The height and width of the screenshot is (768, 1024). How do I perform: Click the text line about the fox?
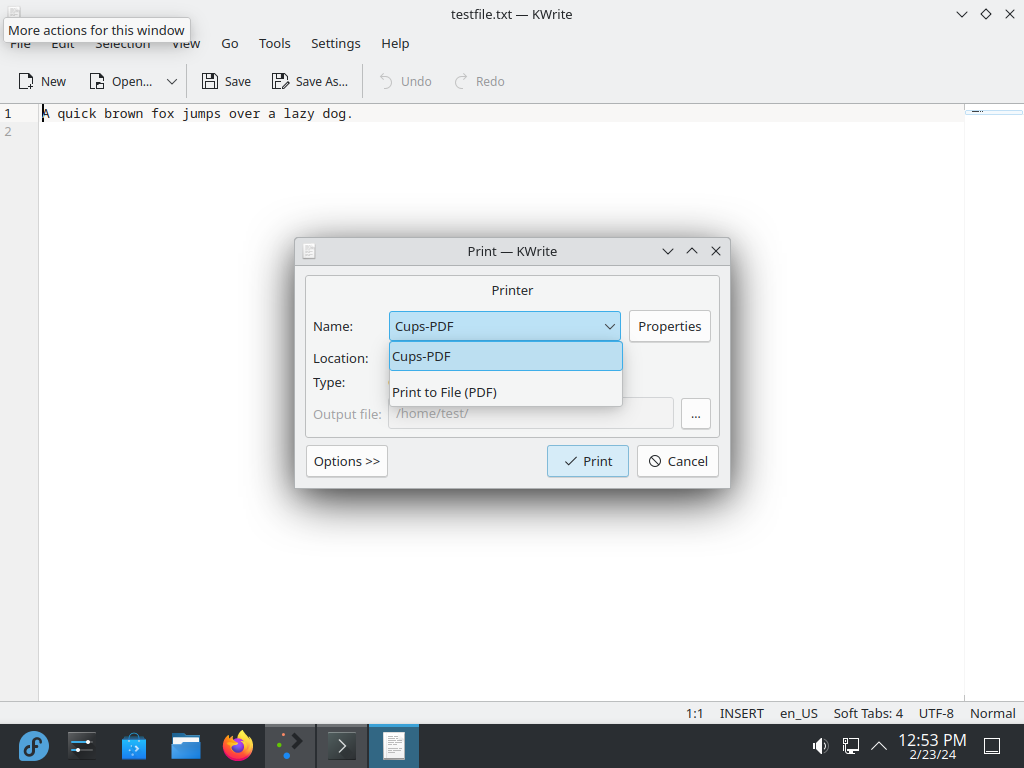pos(198,114)
